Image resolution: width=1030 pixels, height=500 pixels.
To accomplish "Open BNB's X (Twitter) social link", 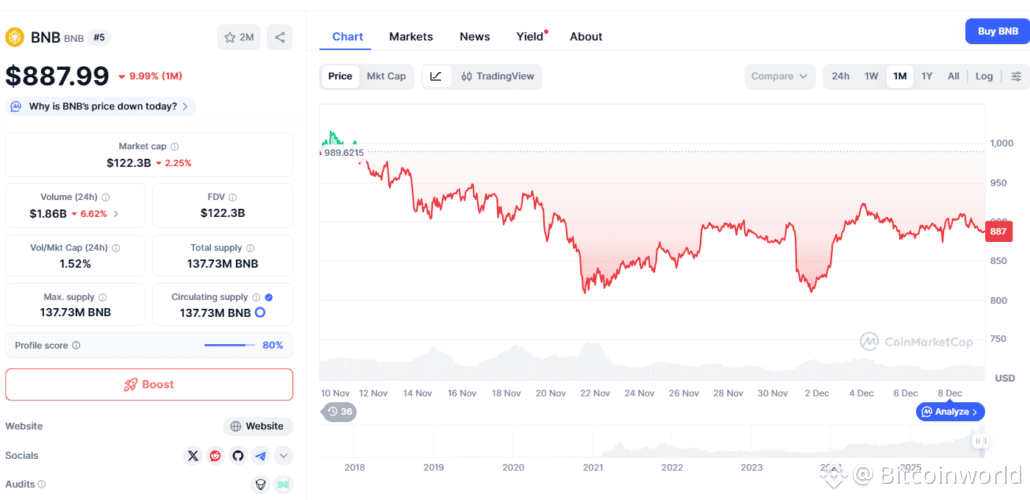I will tap(193, 455).
